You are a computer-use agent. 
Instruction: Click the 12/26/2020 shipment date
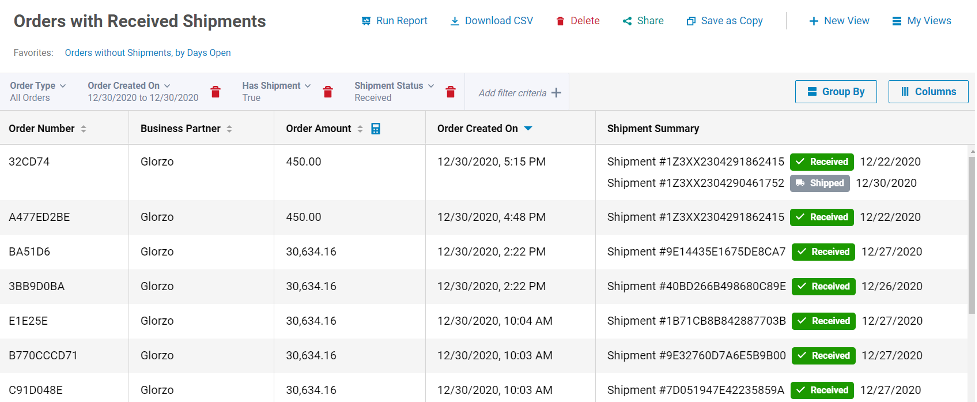pyautogui.click(x=892, y=287)
